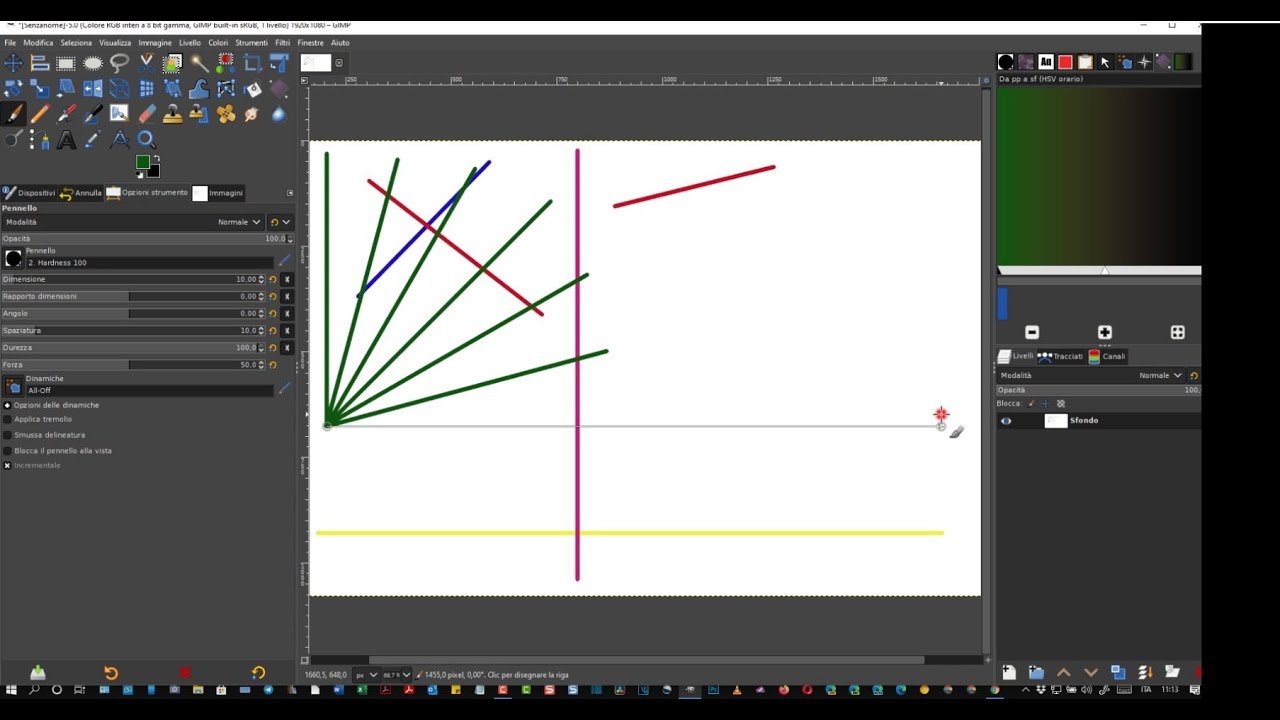
Task: Select the Eraser tool
Action: pos(147,114)
